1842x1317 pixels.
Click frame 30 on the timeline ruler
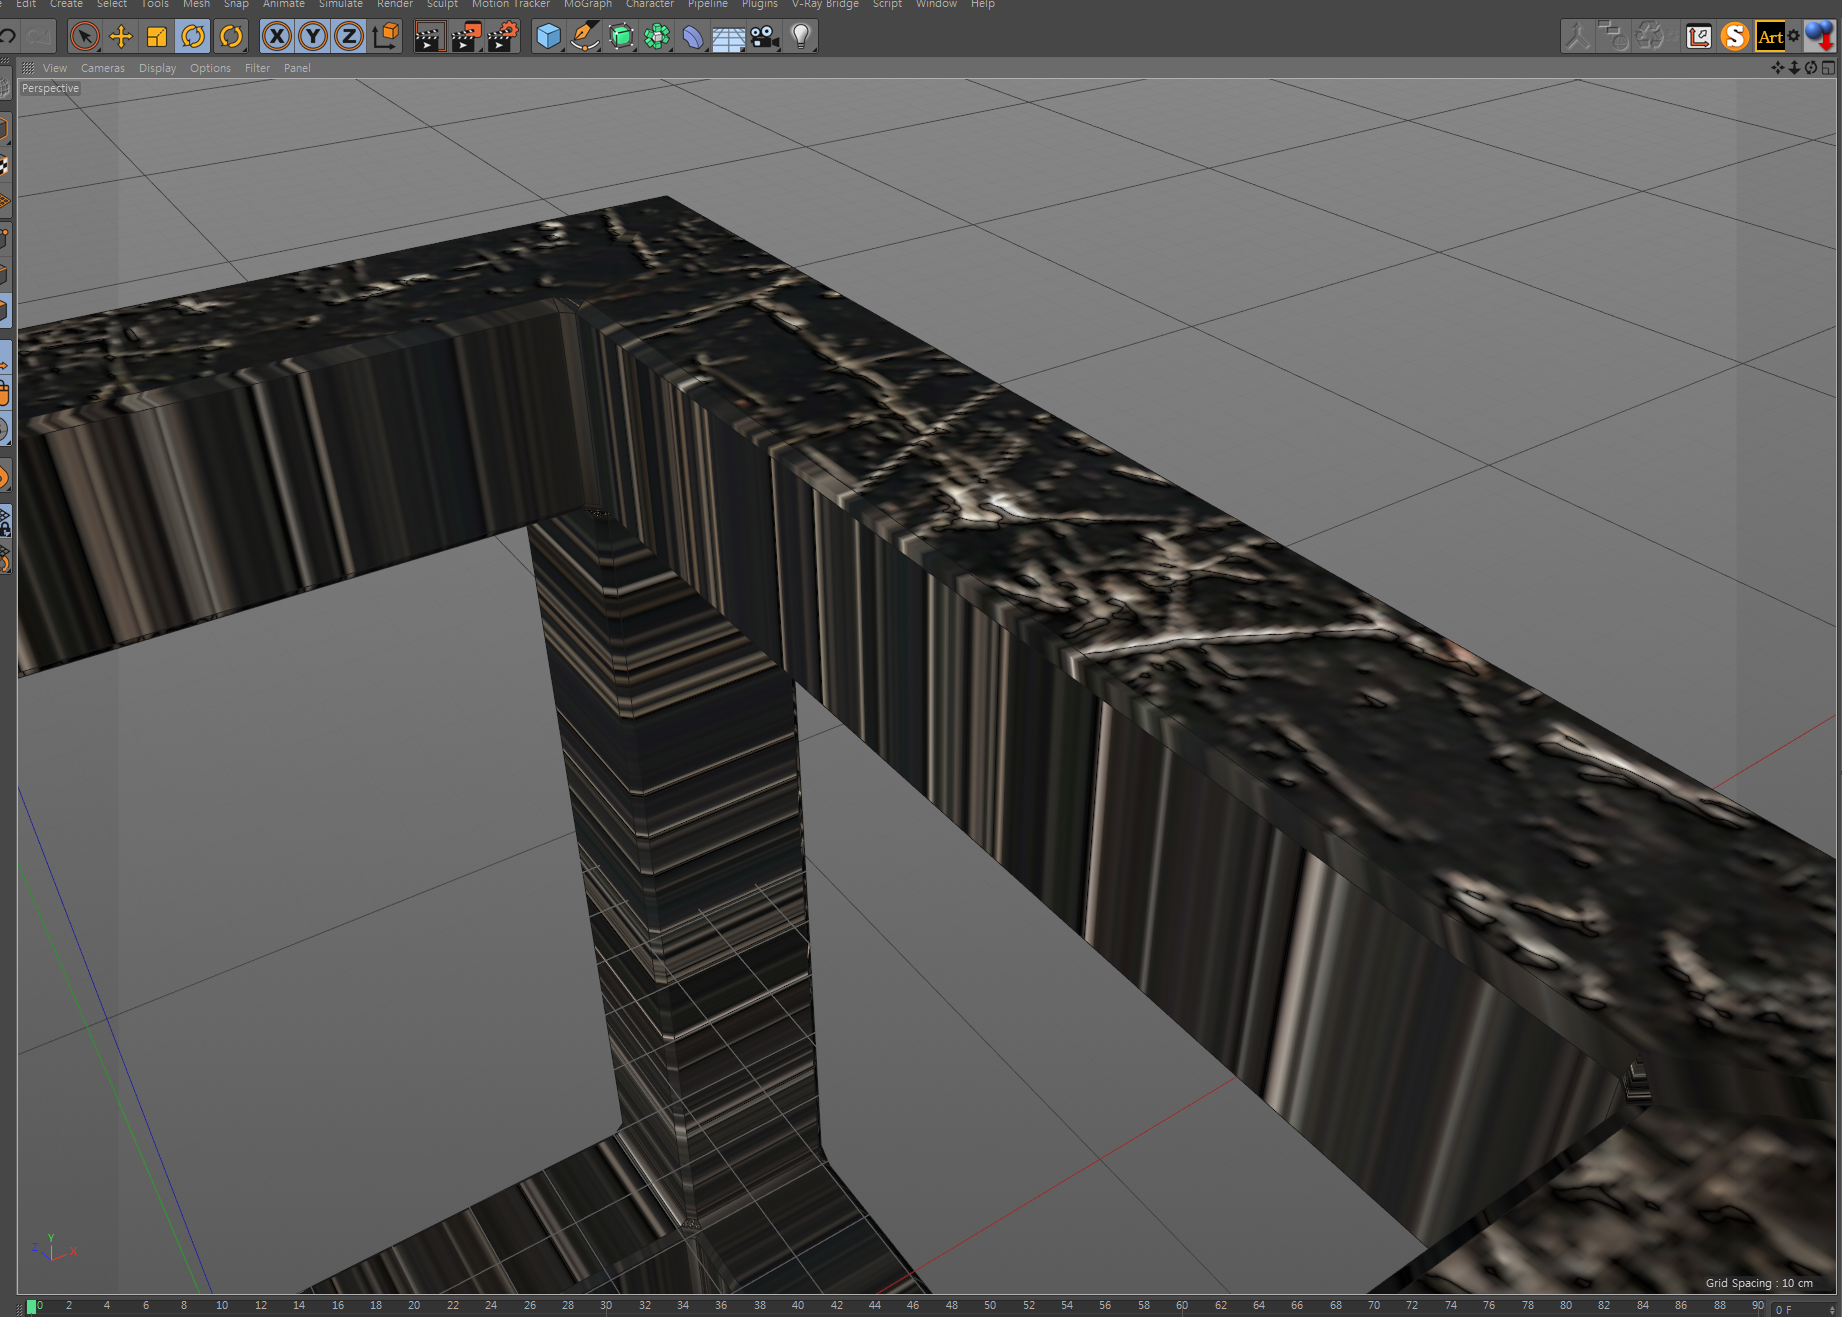point(606,1305)
